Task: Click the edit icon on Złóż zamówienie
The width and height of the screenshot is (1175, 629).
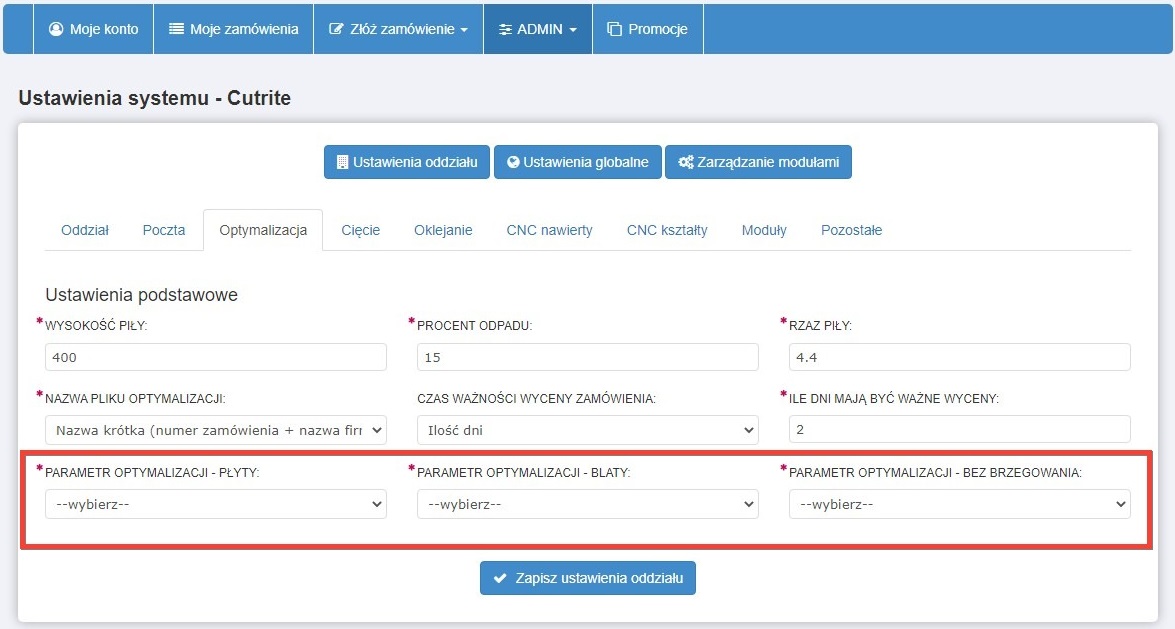Action: pos(336,29)
